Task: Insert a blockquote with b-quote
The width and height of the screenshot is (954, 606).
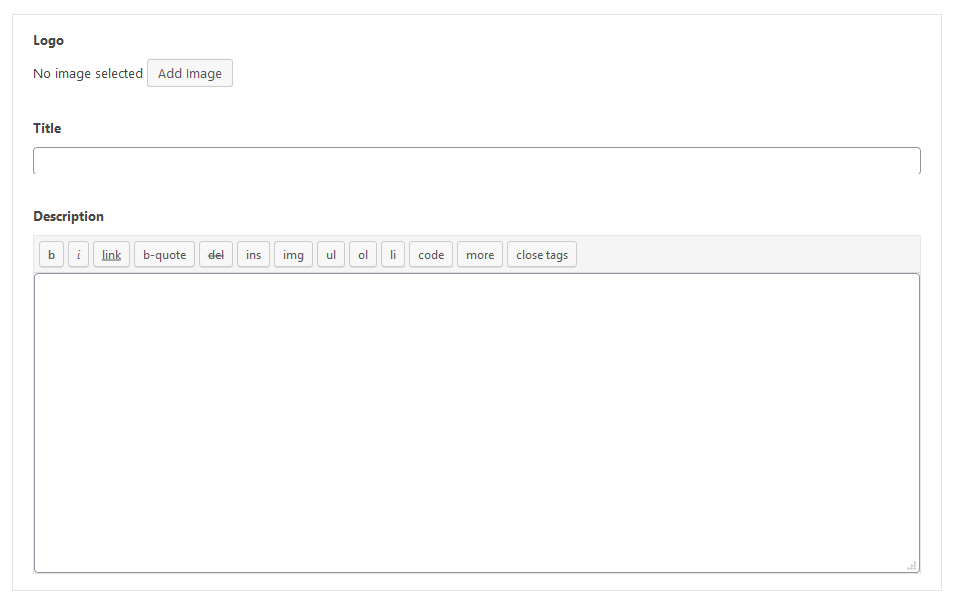Action: (x=163, y=254)
